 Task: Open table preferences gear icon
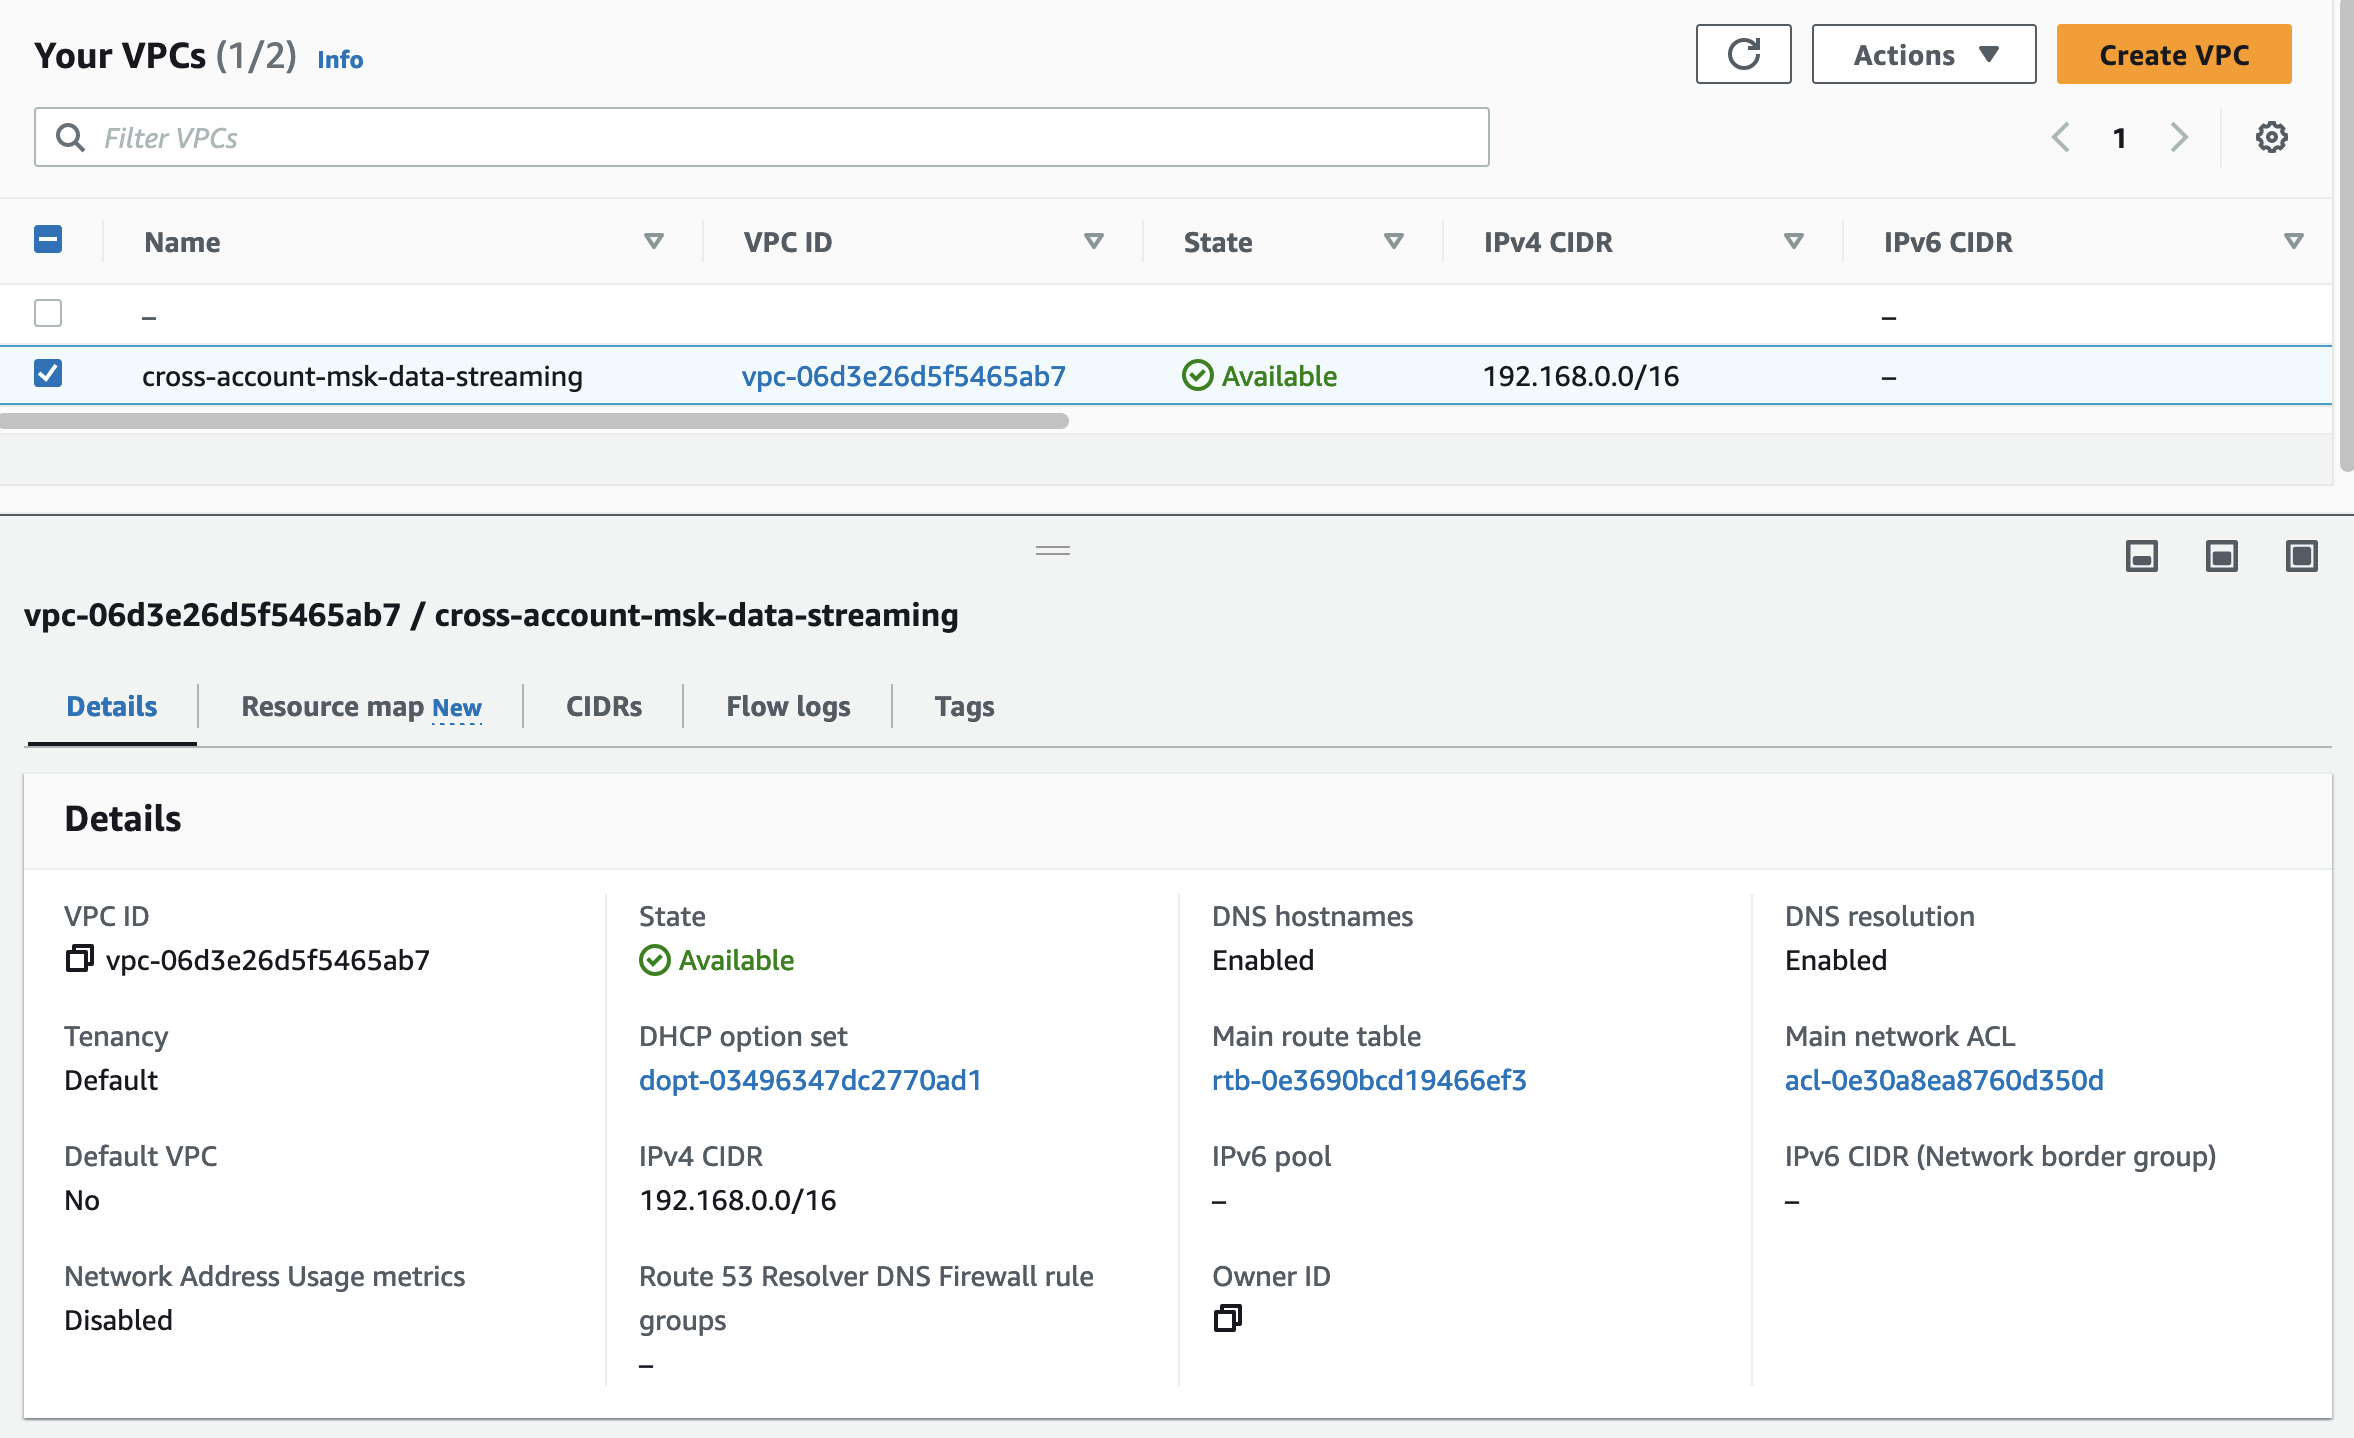pyautogui.click(x=2271, y=137)
